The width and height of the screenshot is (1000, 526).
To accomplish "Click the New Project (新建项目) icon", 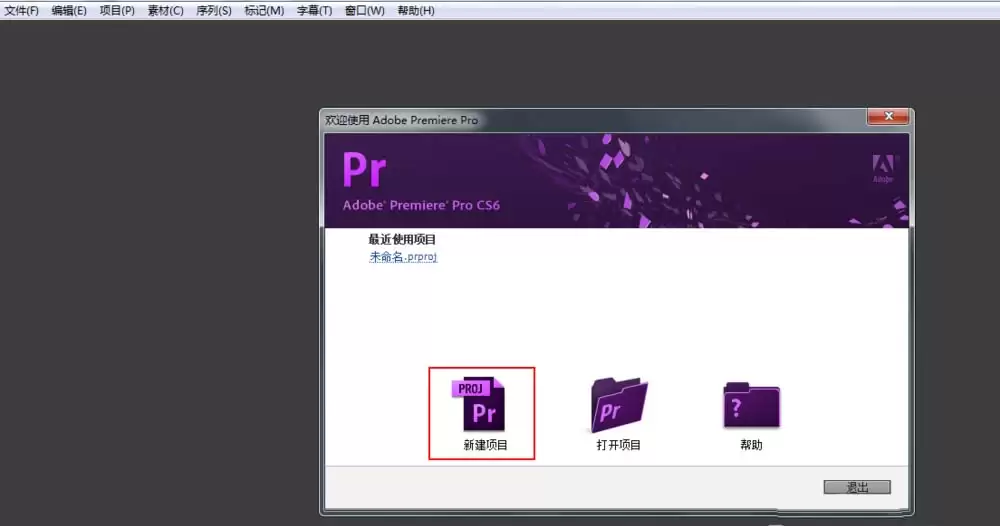I will 478,404.
